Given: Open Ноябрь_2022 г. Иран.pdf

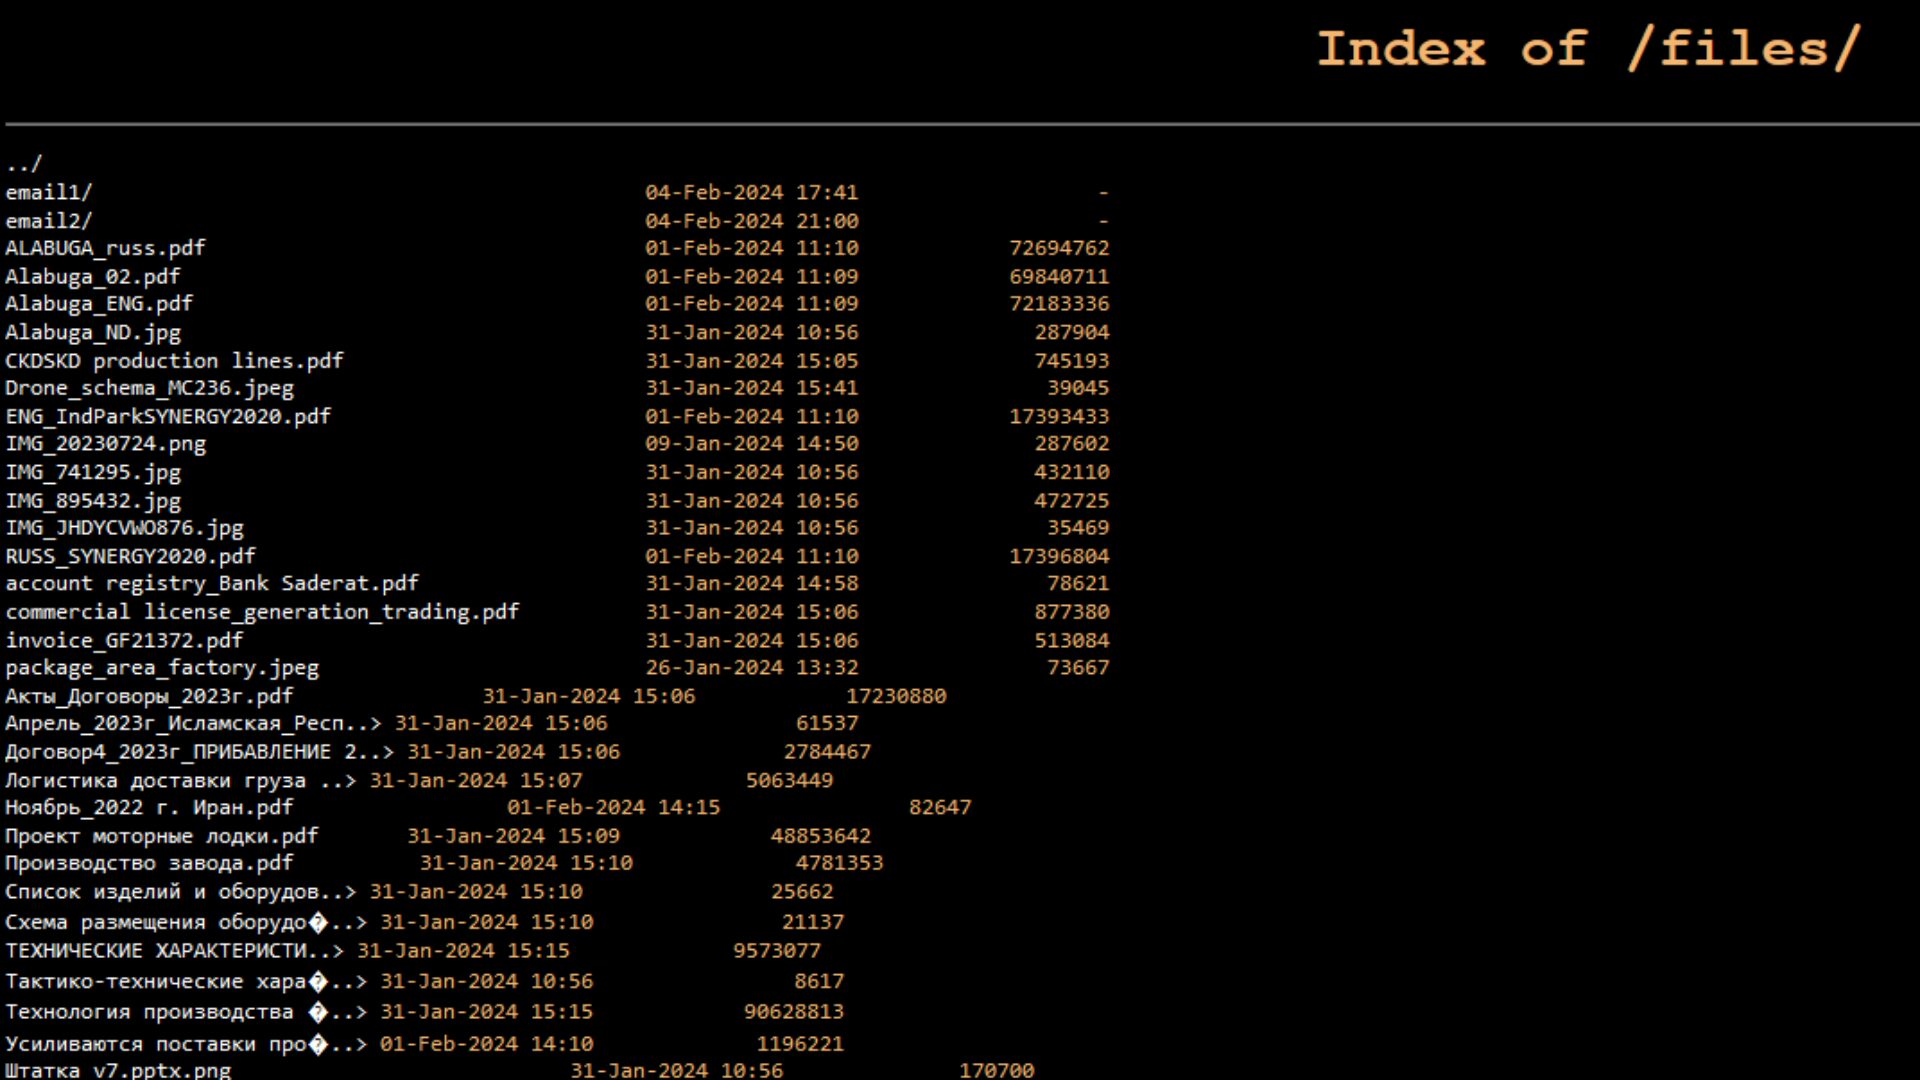Looking at the screenshot, I should [x=149, y=807].
